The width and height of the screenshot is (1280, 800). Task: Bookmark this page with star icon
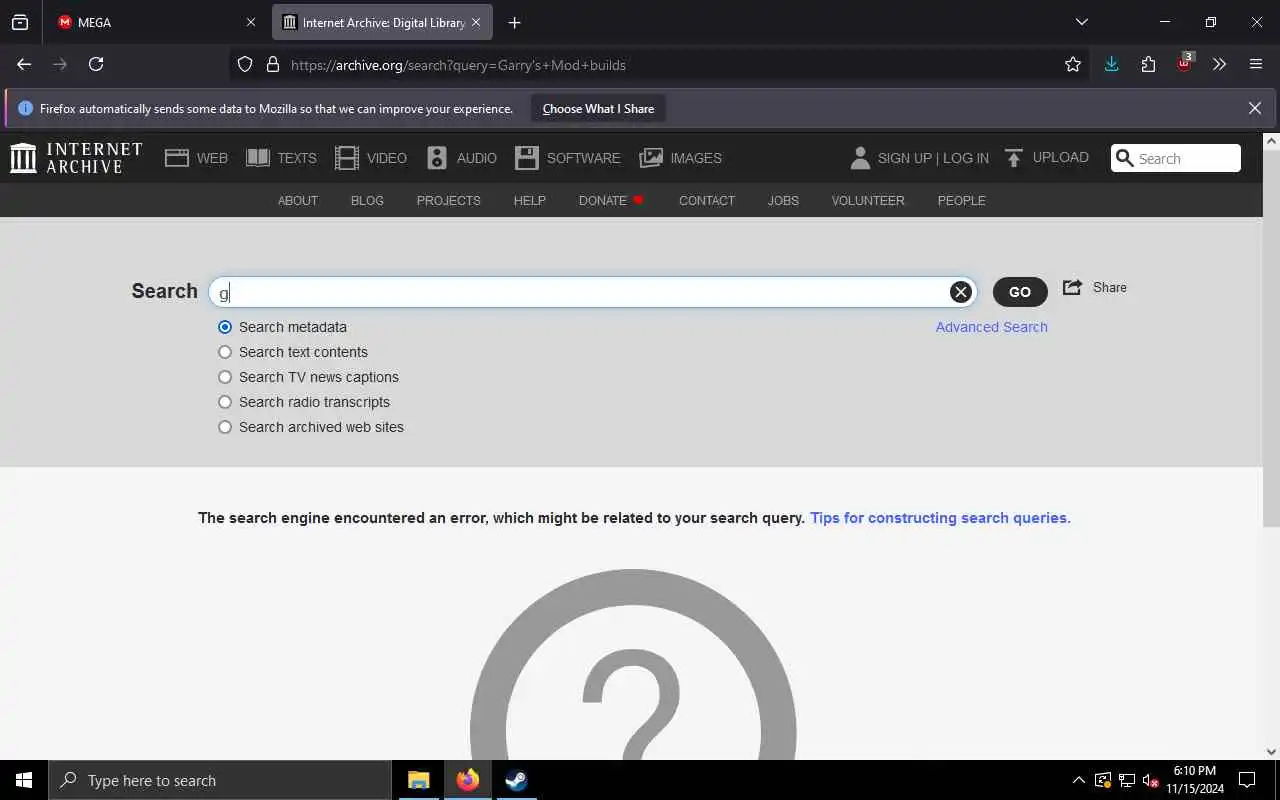pyautogui.click(x=1073, y=65)
